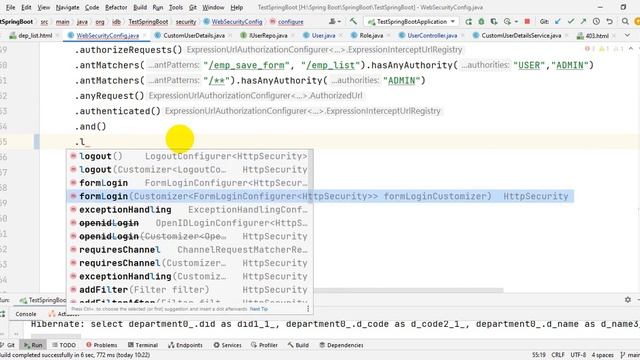Viewport: 640px width, 360px height.
Task: Select logout() LogoutConfigurer suggestion
Action: point(189,156)
